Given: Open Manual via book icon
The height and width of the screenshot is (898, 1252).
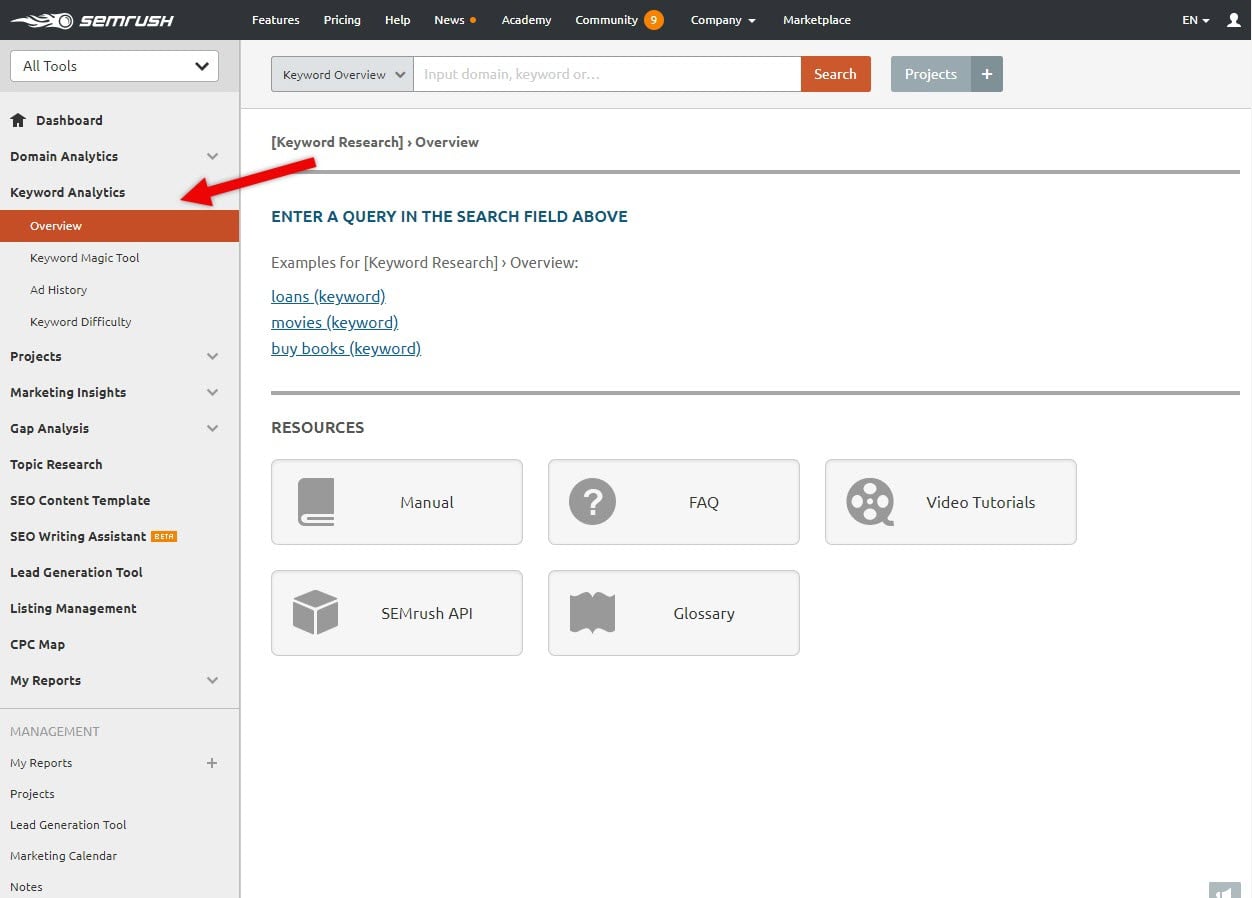Looking at the screenshot, I should pyautogui.click(x=316, y=502).
